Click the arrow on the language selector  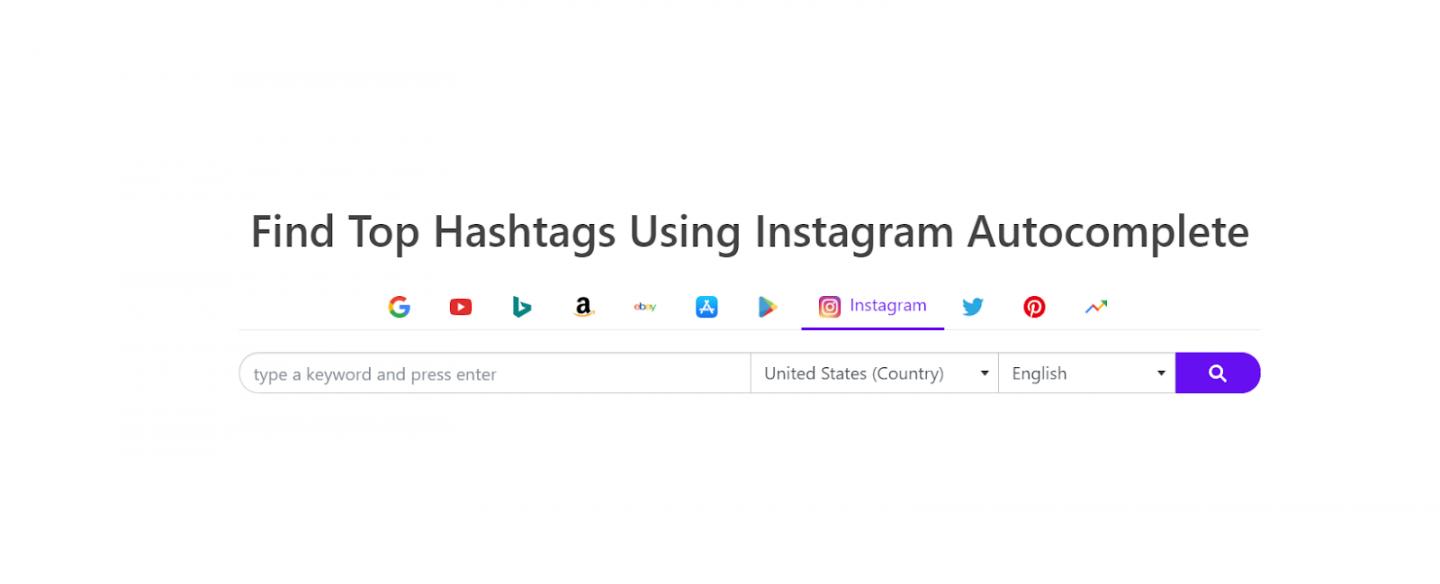1161,374
